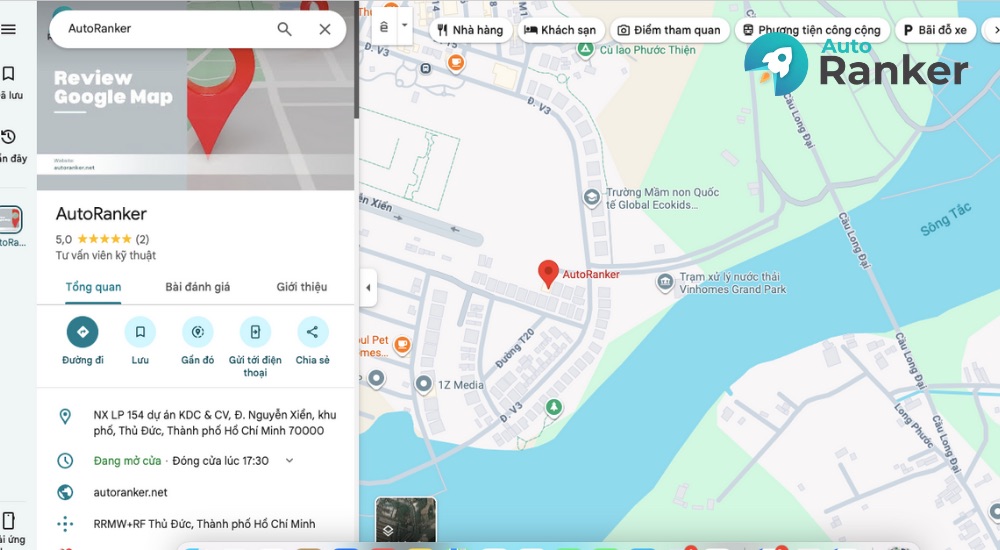
Task: Click the address location pin icon
Action: pyautogui.click(x=65, y=417)
